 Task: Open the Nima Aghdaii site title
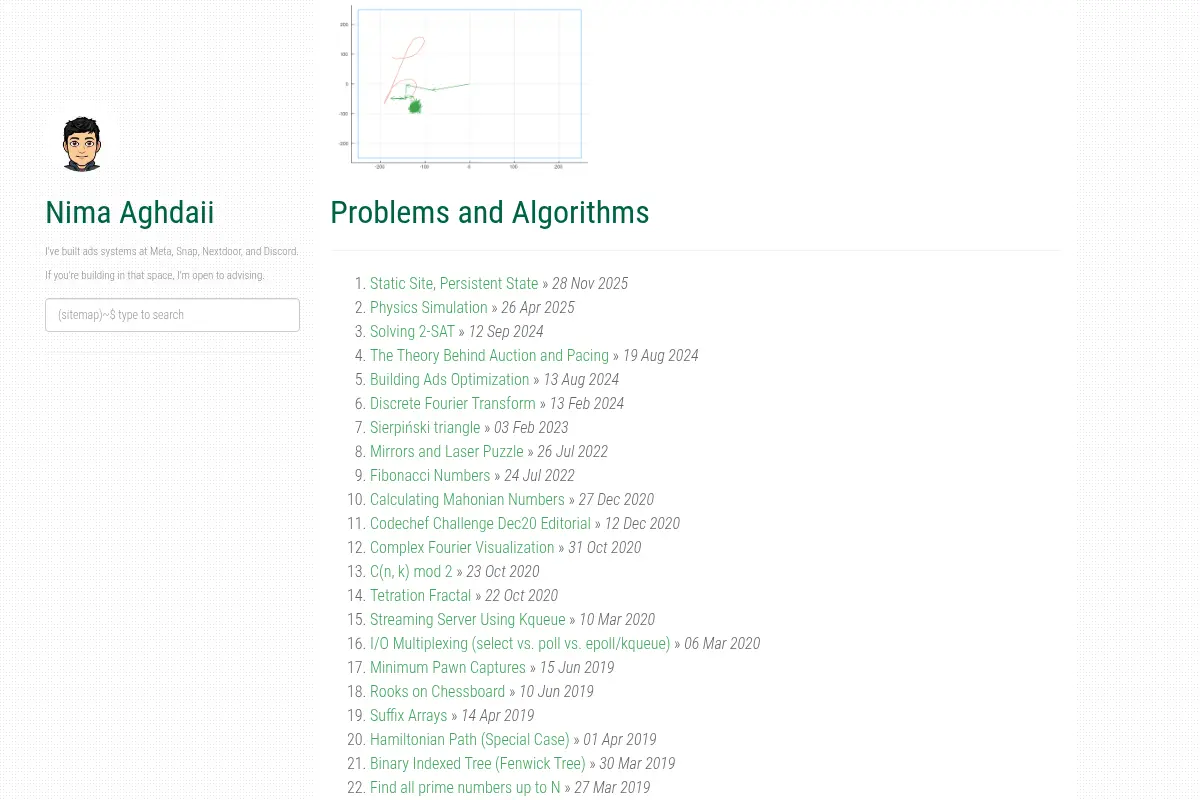[x=130, y=213]
